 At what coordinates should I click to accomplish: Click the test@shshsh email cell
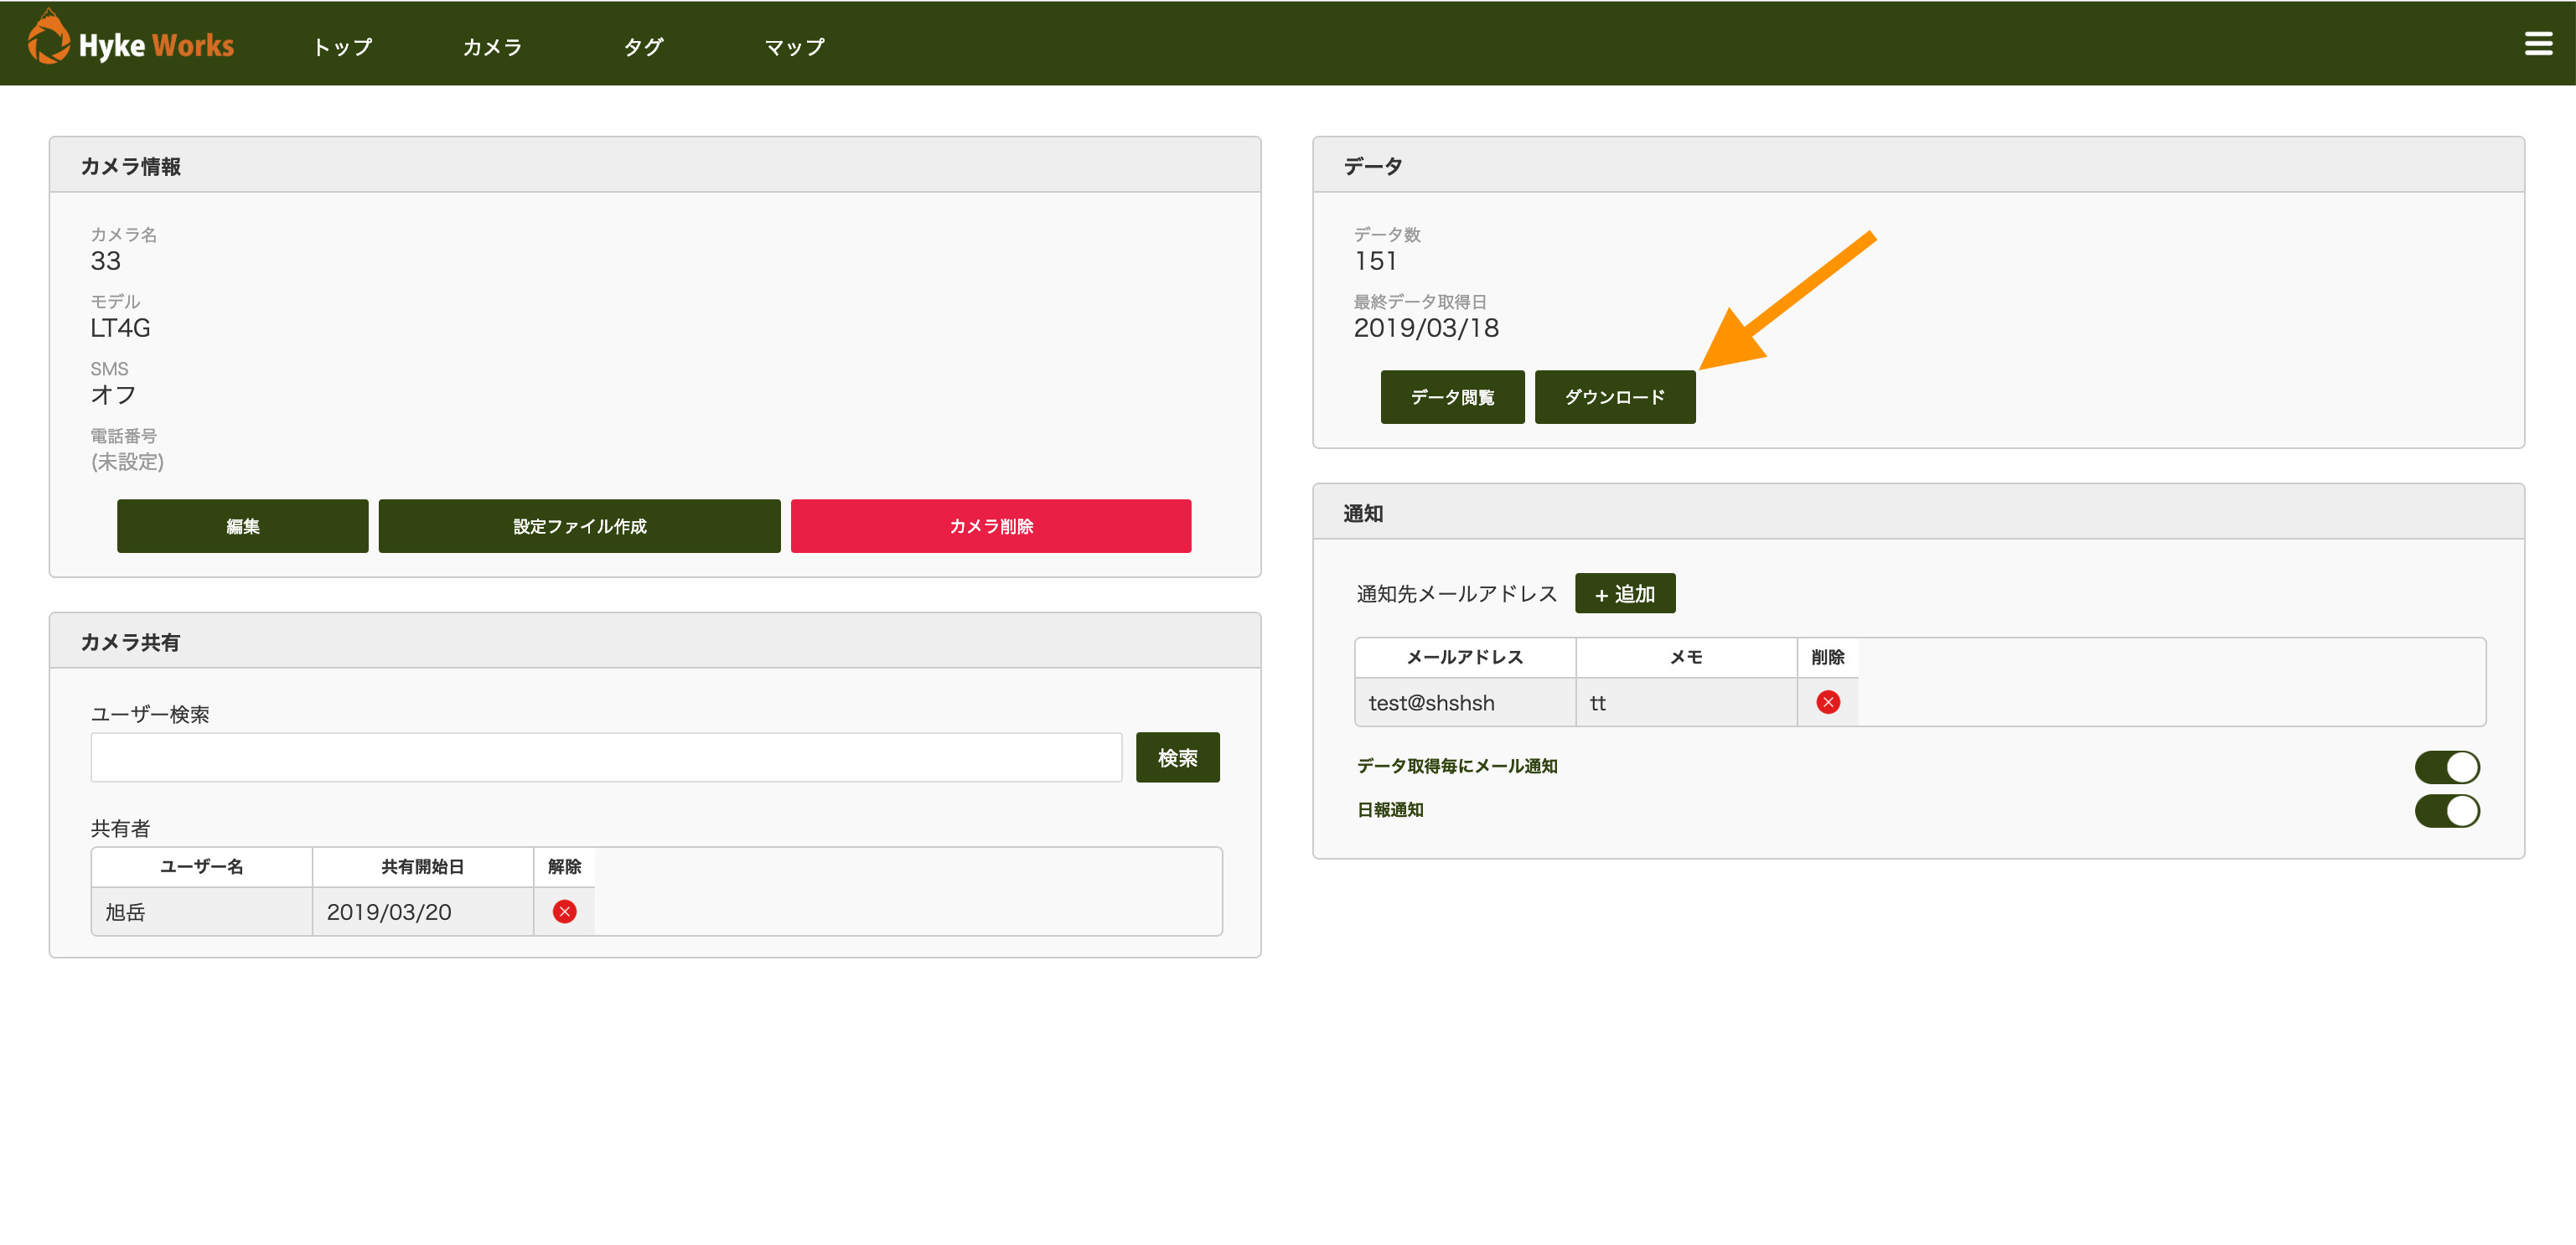[x=1464, y=703]
